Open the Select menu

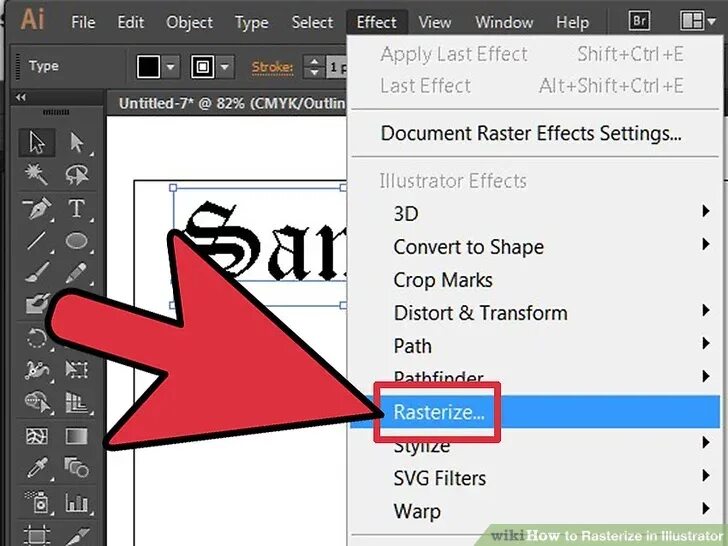(312, 22)
